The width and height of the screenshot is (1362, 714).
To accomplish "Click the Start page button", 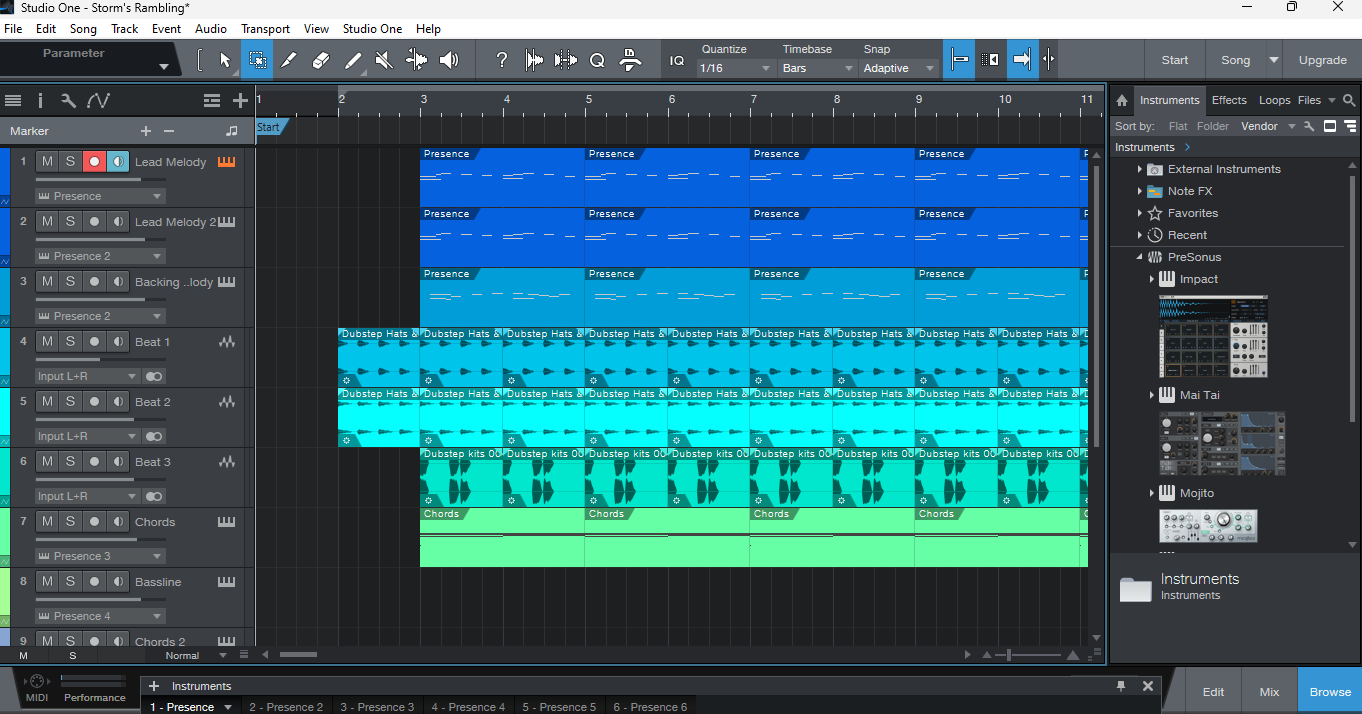I will (1174, 60).
